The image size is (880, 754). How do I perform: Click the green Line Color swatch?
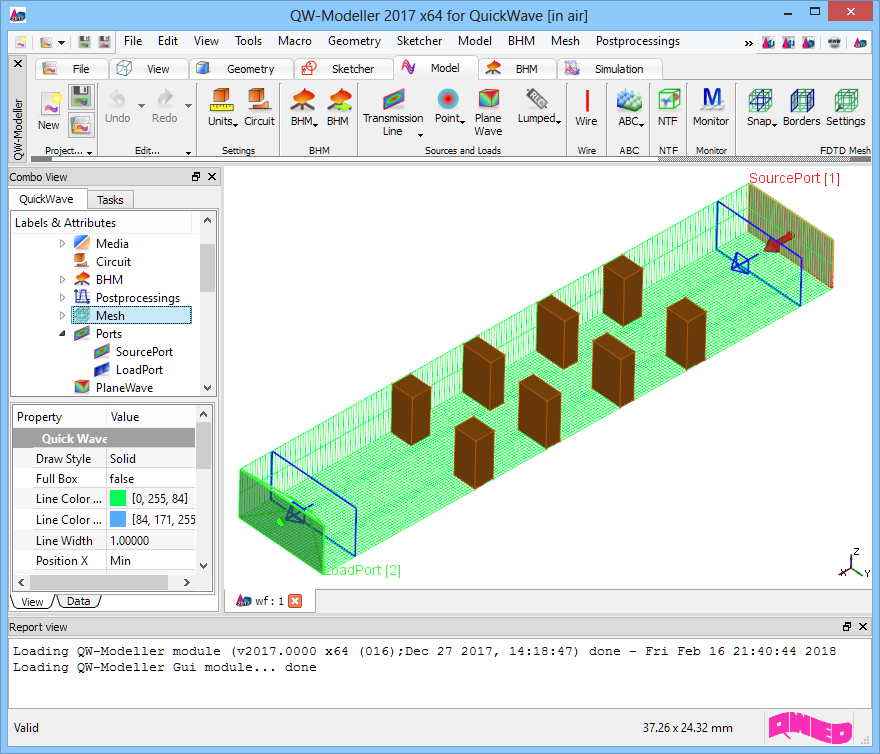point(118,498)
